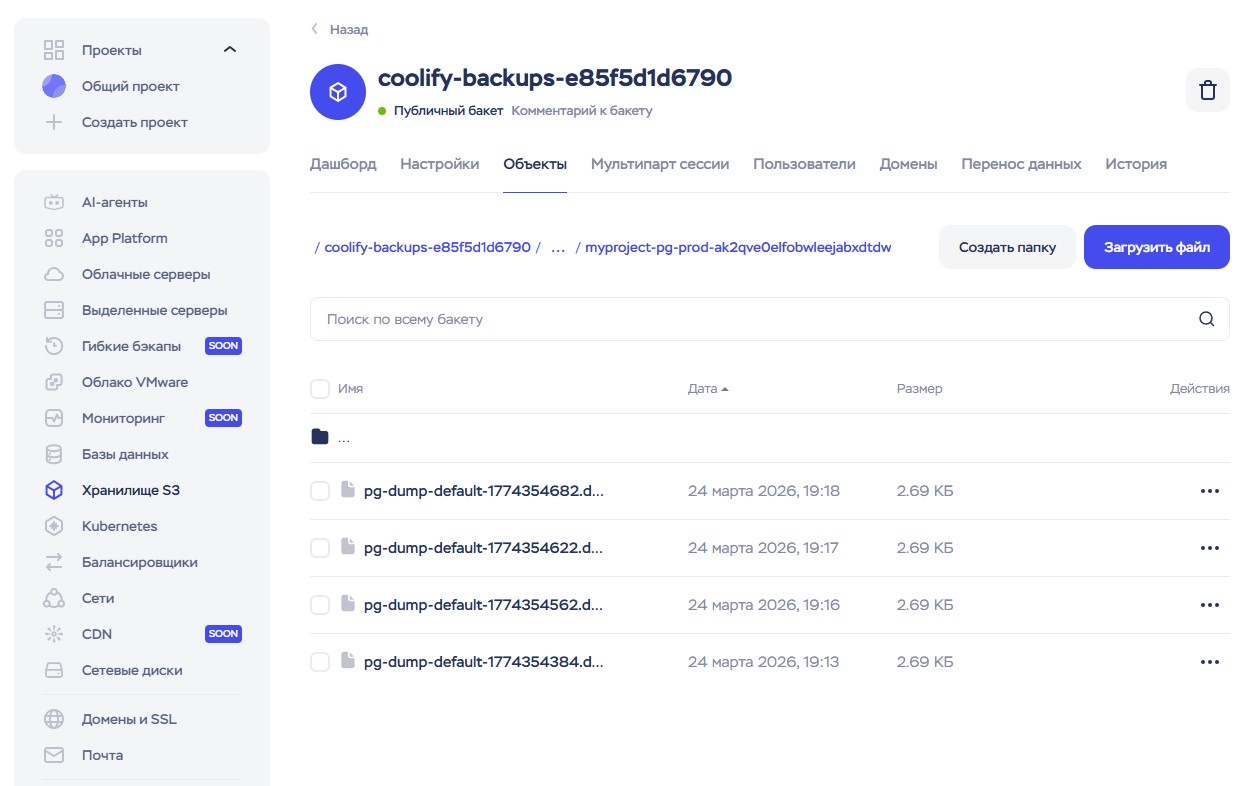This screenshot has width=1251, height=786.
Task: Click the Базы данных database icon
Action: (54, 454)
